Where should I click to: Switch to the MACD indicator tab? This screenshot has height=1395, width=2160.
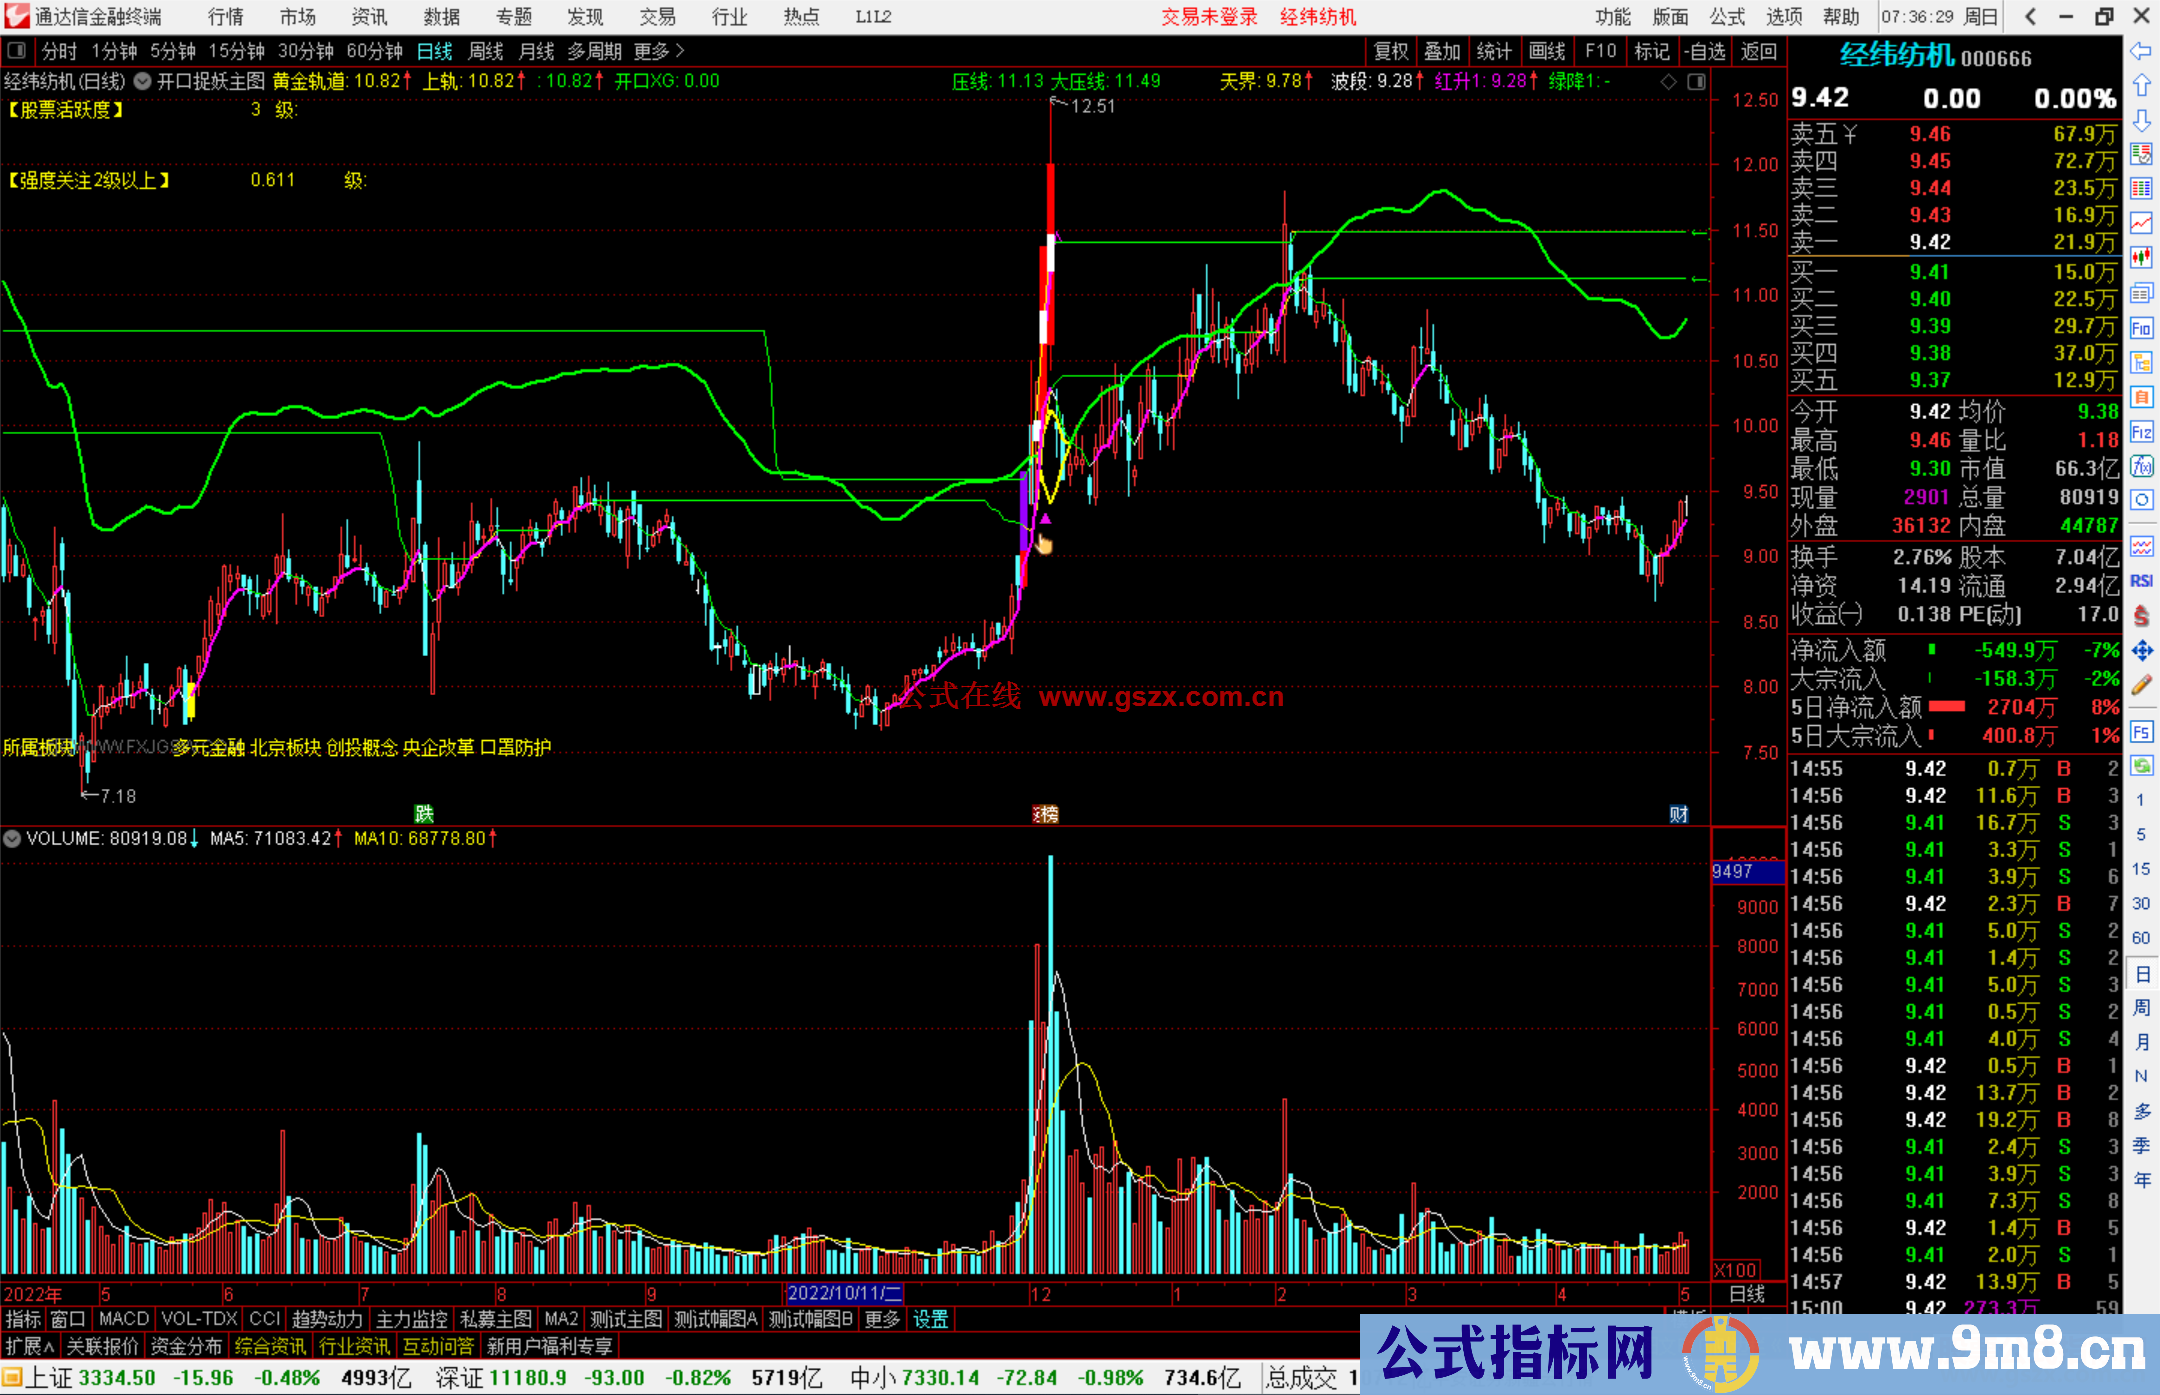(123, 1319)
